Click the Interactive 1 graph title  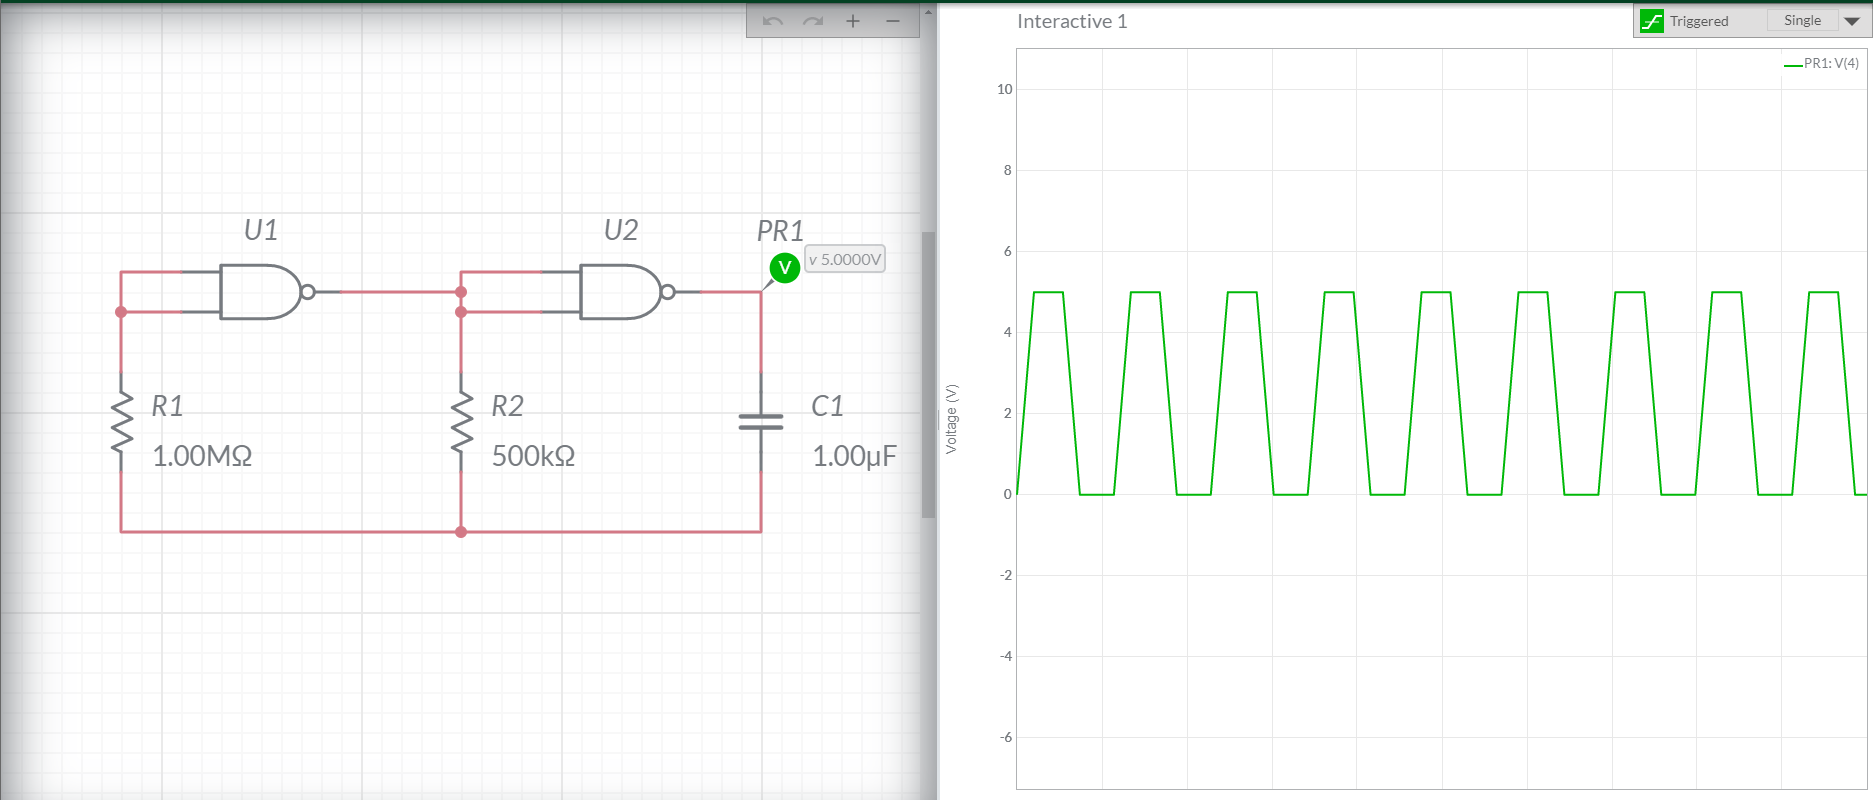pos(1072,21)
